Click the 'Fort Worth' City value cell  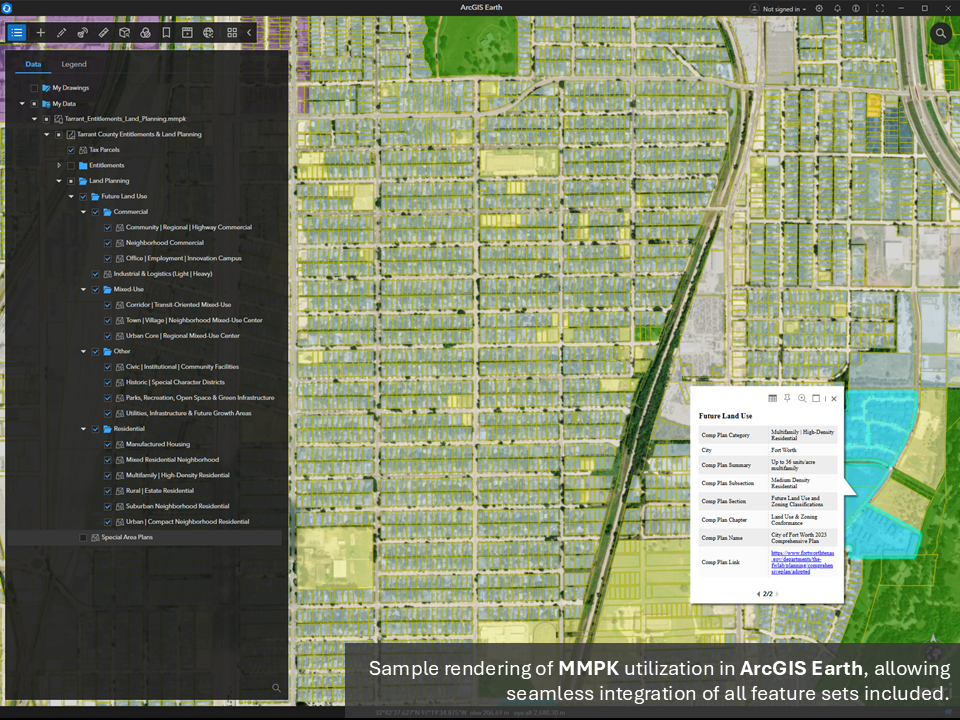click(803, 450)
